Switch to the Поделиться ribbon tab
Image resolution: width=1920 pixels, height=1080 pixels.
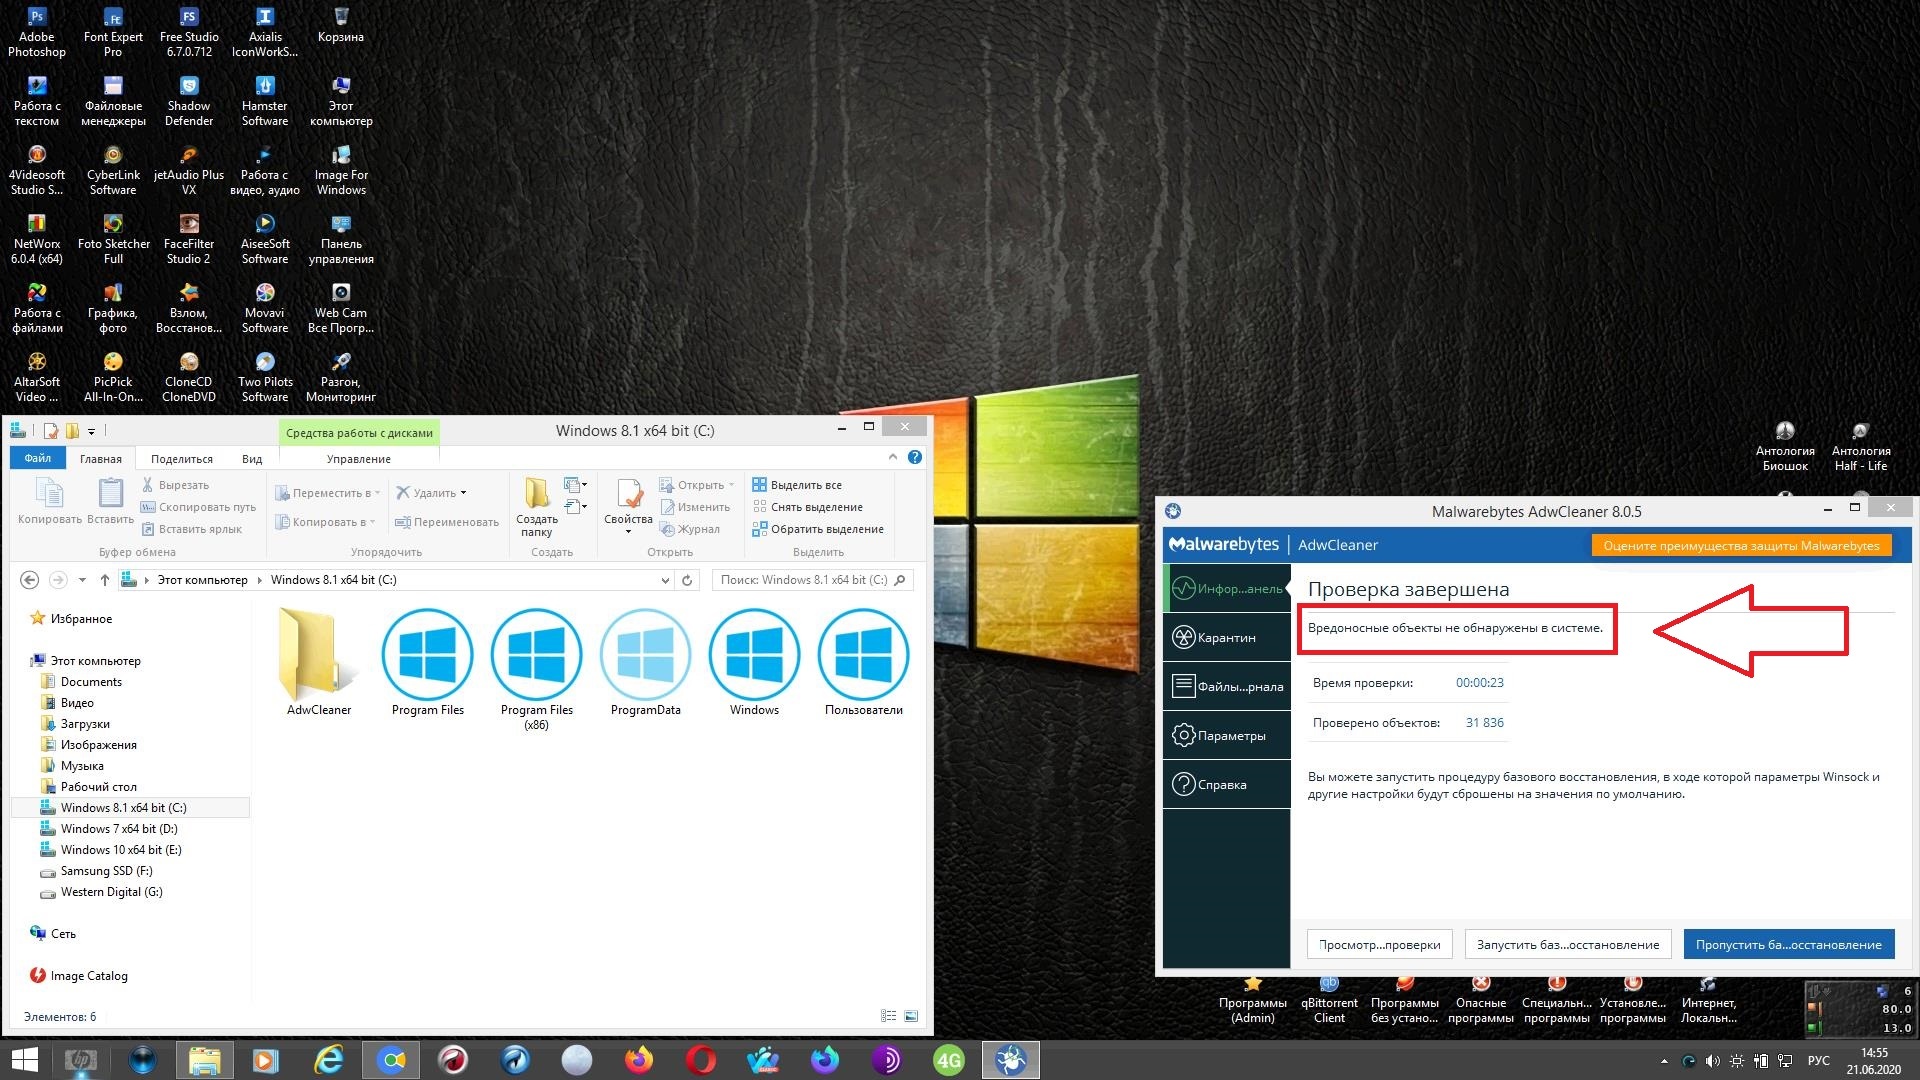[x=182, y=459]
